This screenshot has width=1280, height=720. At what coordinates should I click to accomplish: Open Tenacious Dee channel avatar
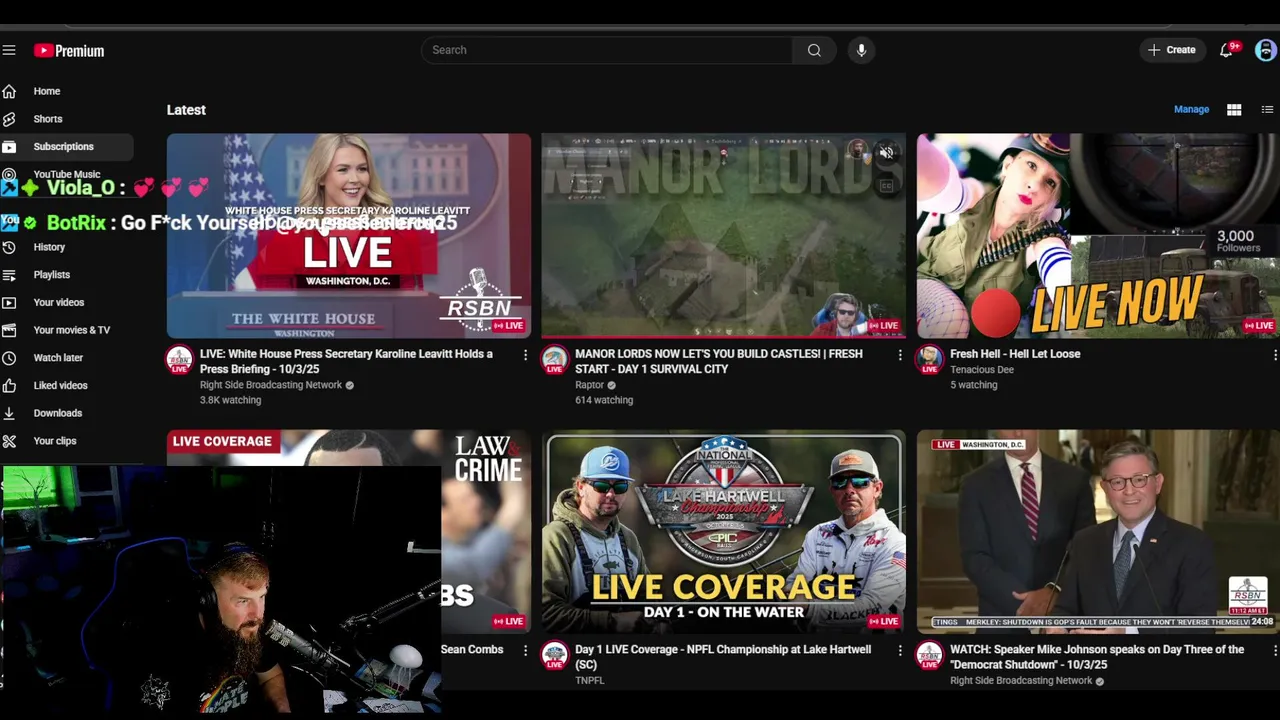coord(929,360)
